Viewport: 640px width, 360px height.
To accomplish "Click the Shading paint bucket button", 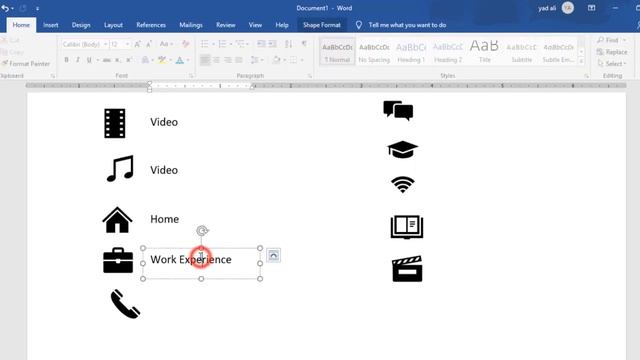I will pyautogui.click(x=276, y=60).
